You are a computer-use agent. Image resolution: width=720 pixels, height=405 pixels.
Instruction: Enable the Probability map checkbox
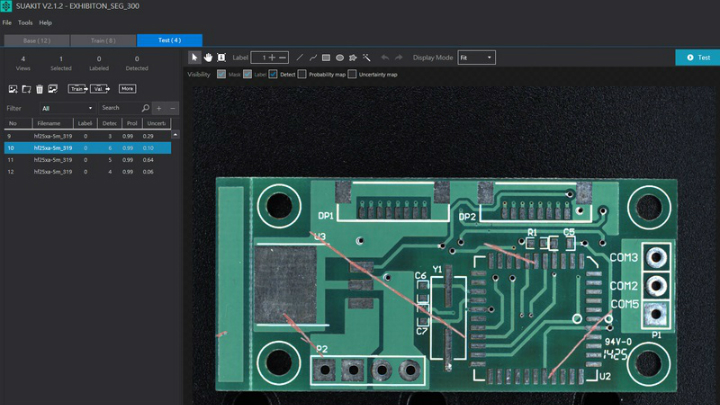point(303,75)
